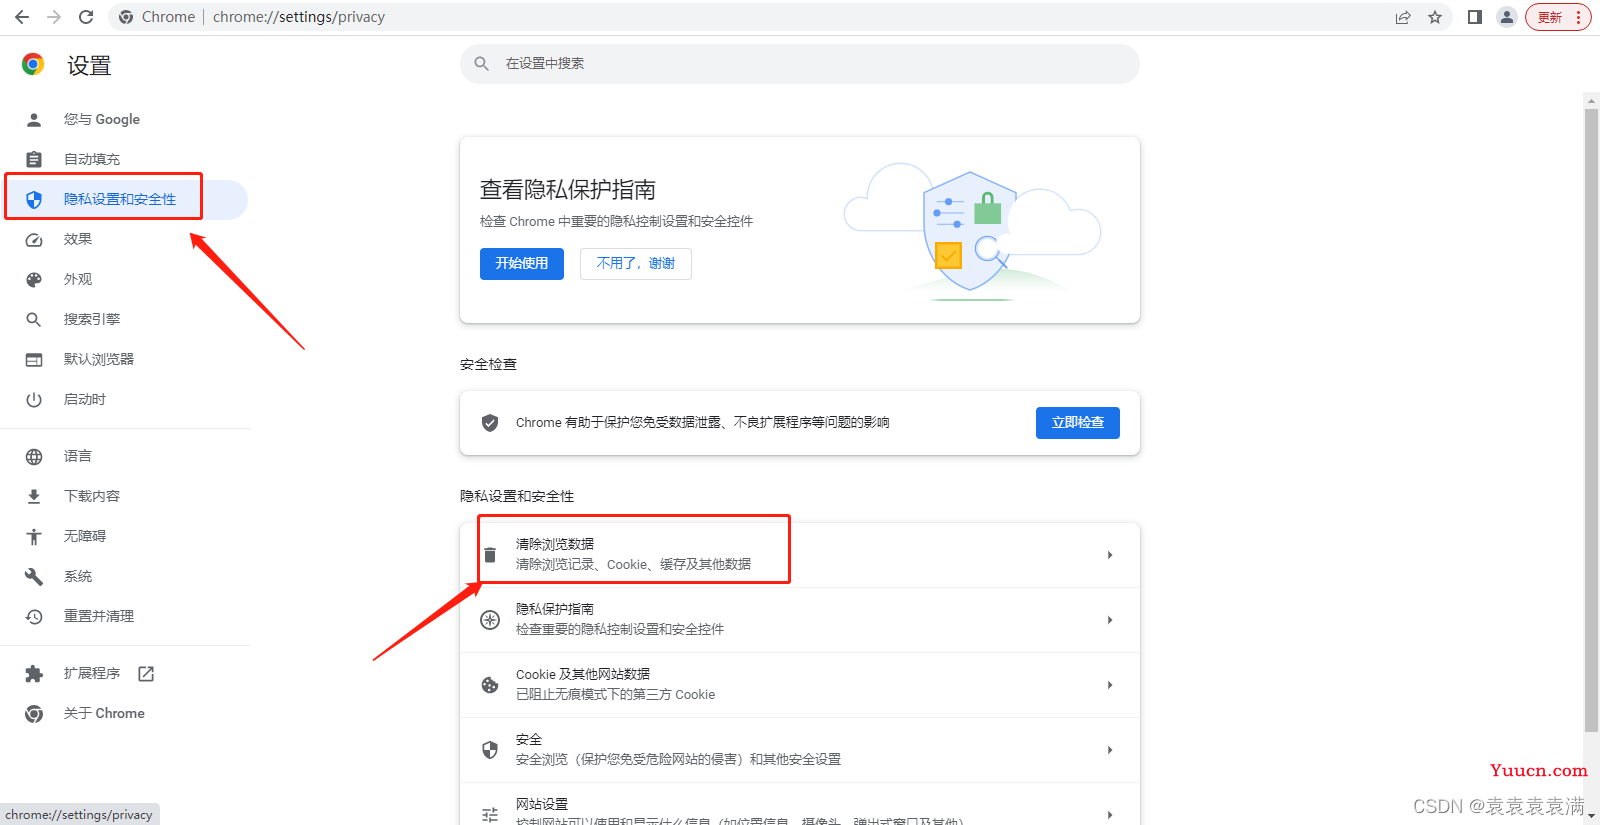Screen dimensions: 1600x825
Task: Click the person icon beside 您与 Google
Action: point(34,120)
